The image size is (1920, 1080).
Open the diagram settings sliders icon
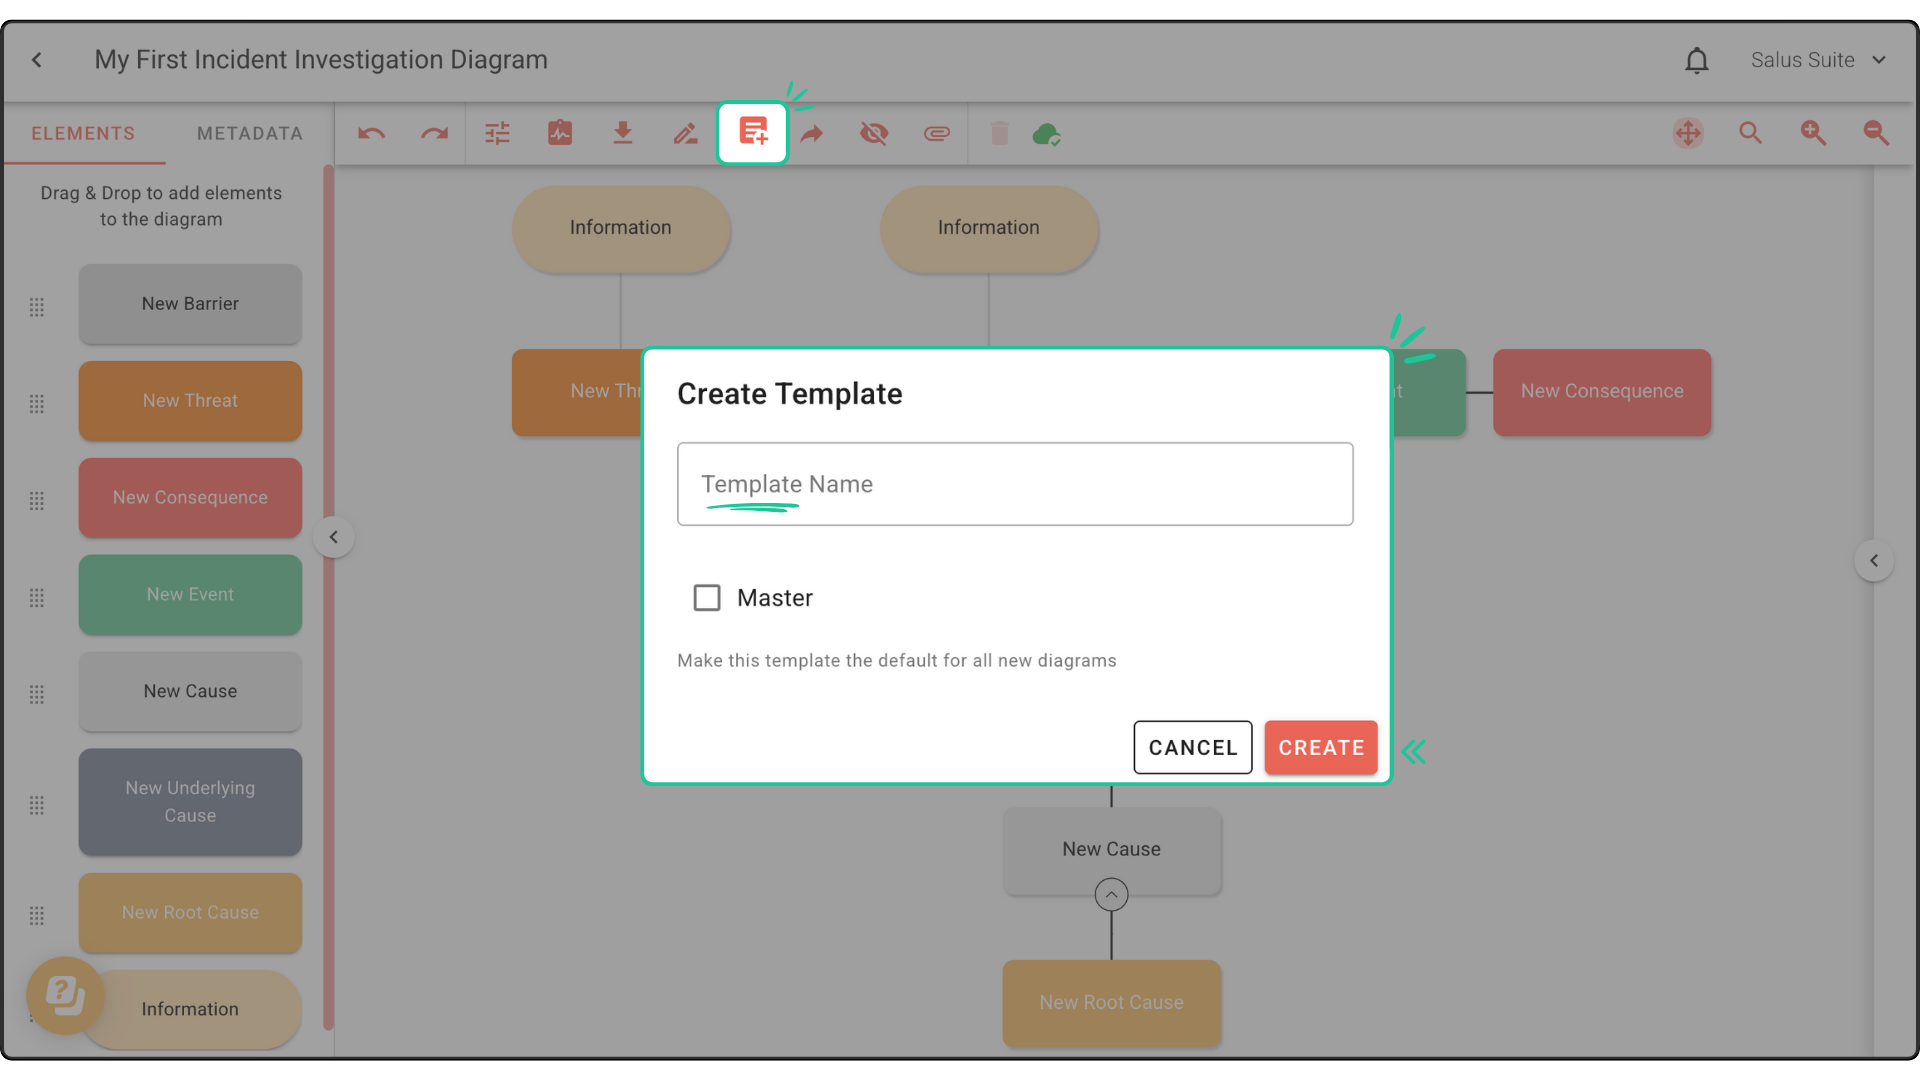pos(497,133)
